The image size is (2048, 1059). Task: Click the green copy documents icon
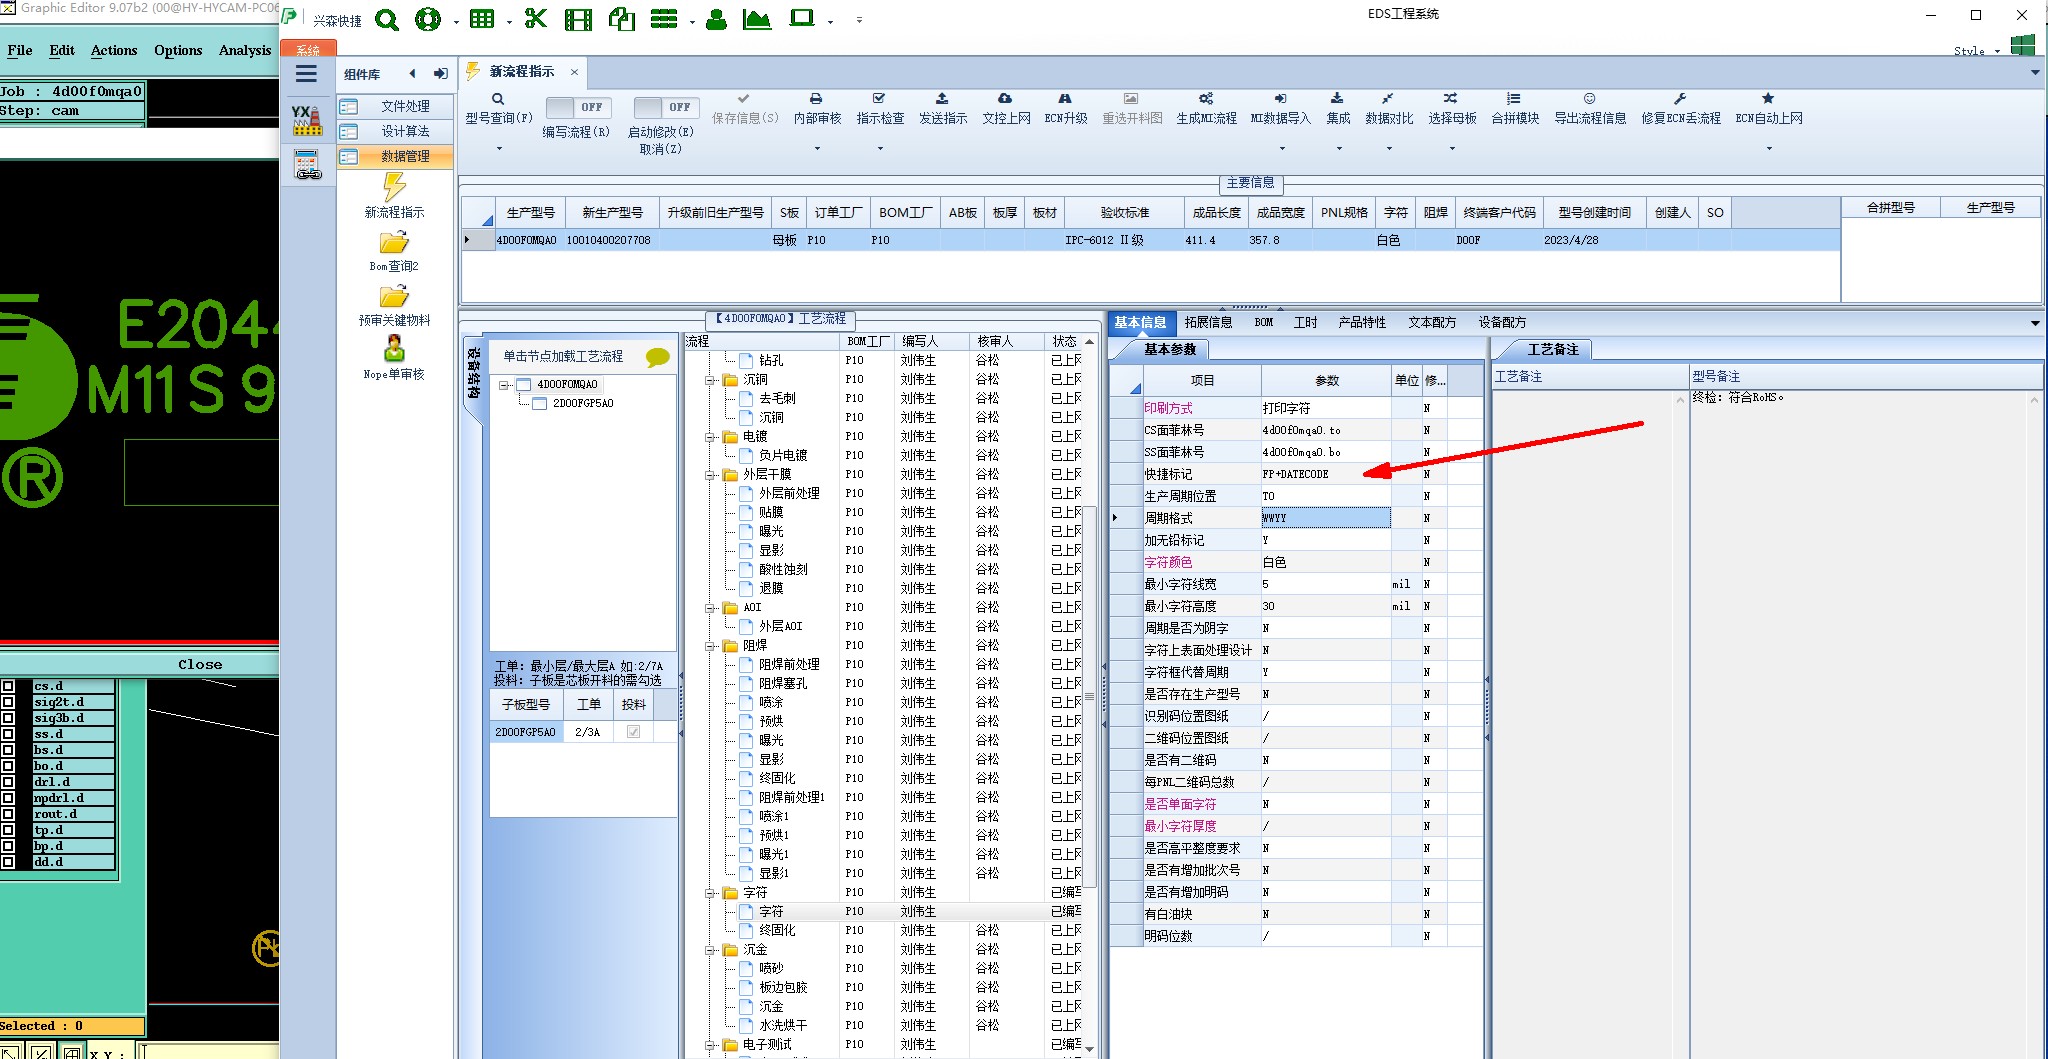(x=622, y=19)
